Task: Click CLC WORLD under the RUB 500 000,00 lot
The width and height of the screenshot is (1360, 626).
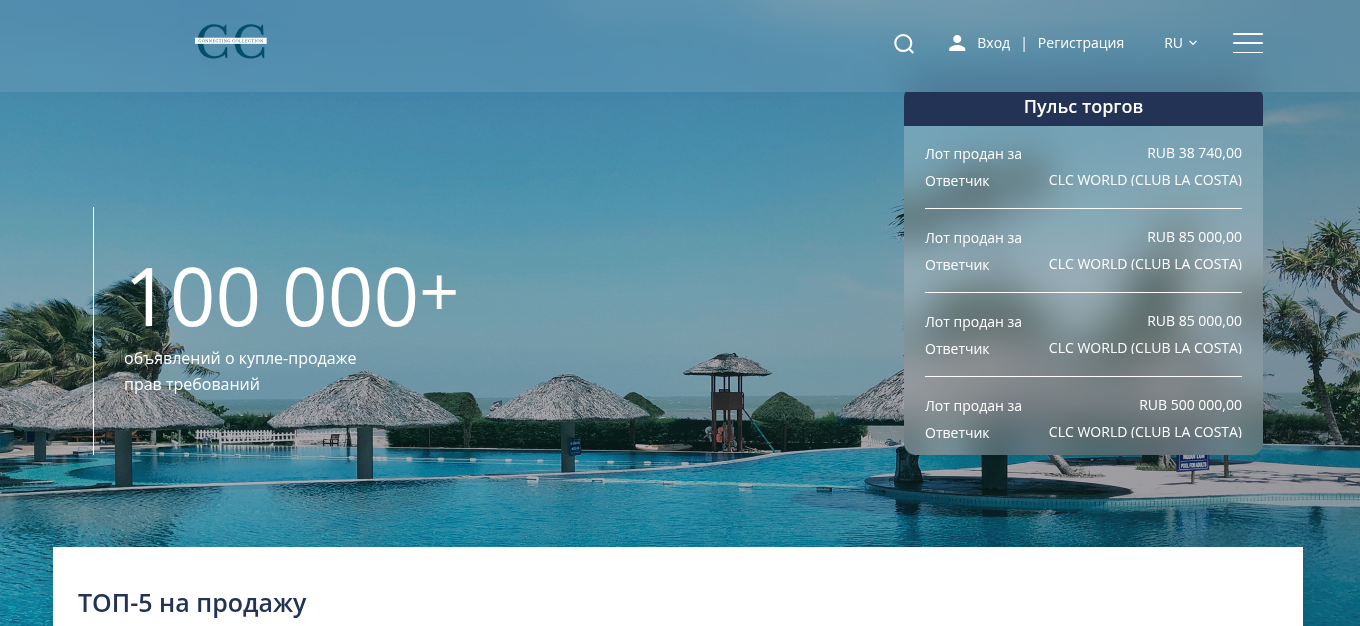Action: [x=1145, y=432]
